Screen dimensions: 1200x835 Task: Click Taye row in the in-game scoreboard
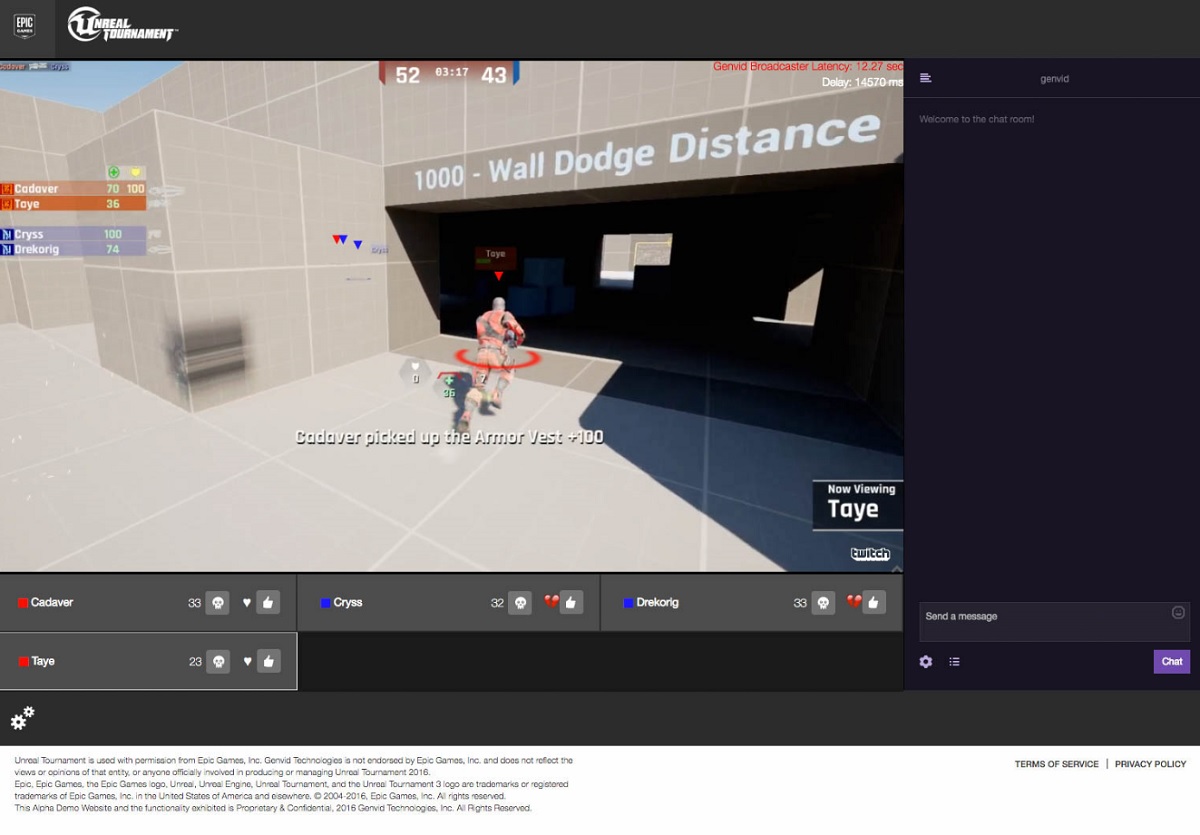point(73,204)
